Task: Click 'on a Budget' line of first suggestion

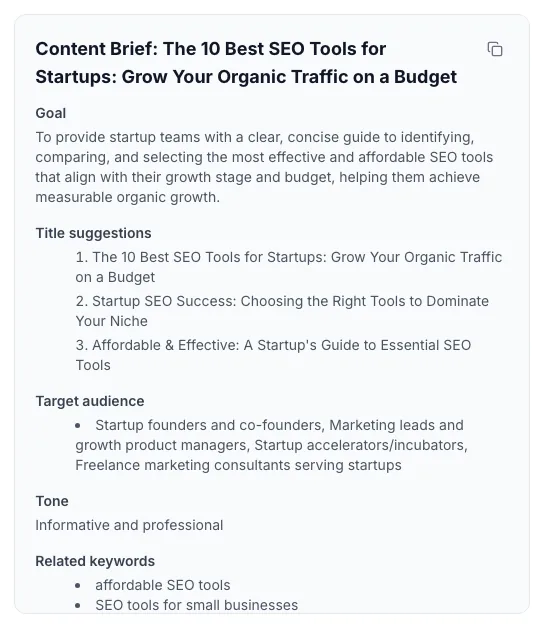Action: coord(115,277)
